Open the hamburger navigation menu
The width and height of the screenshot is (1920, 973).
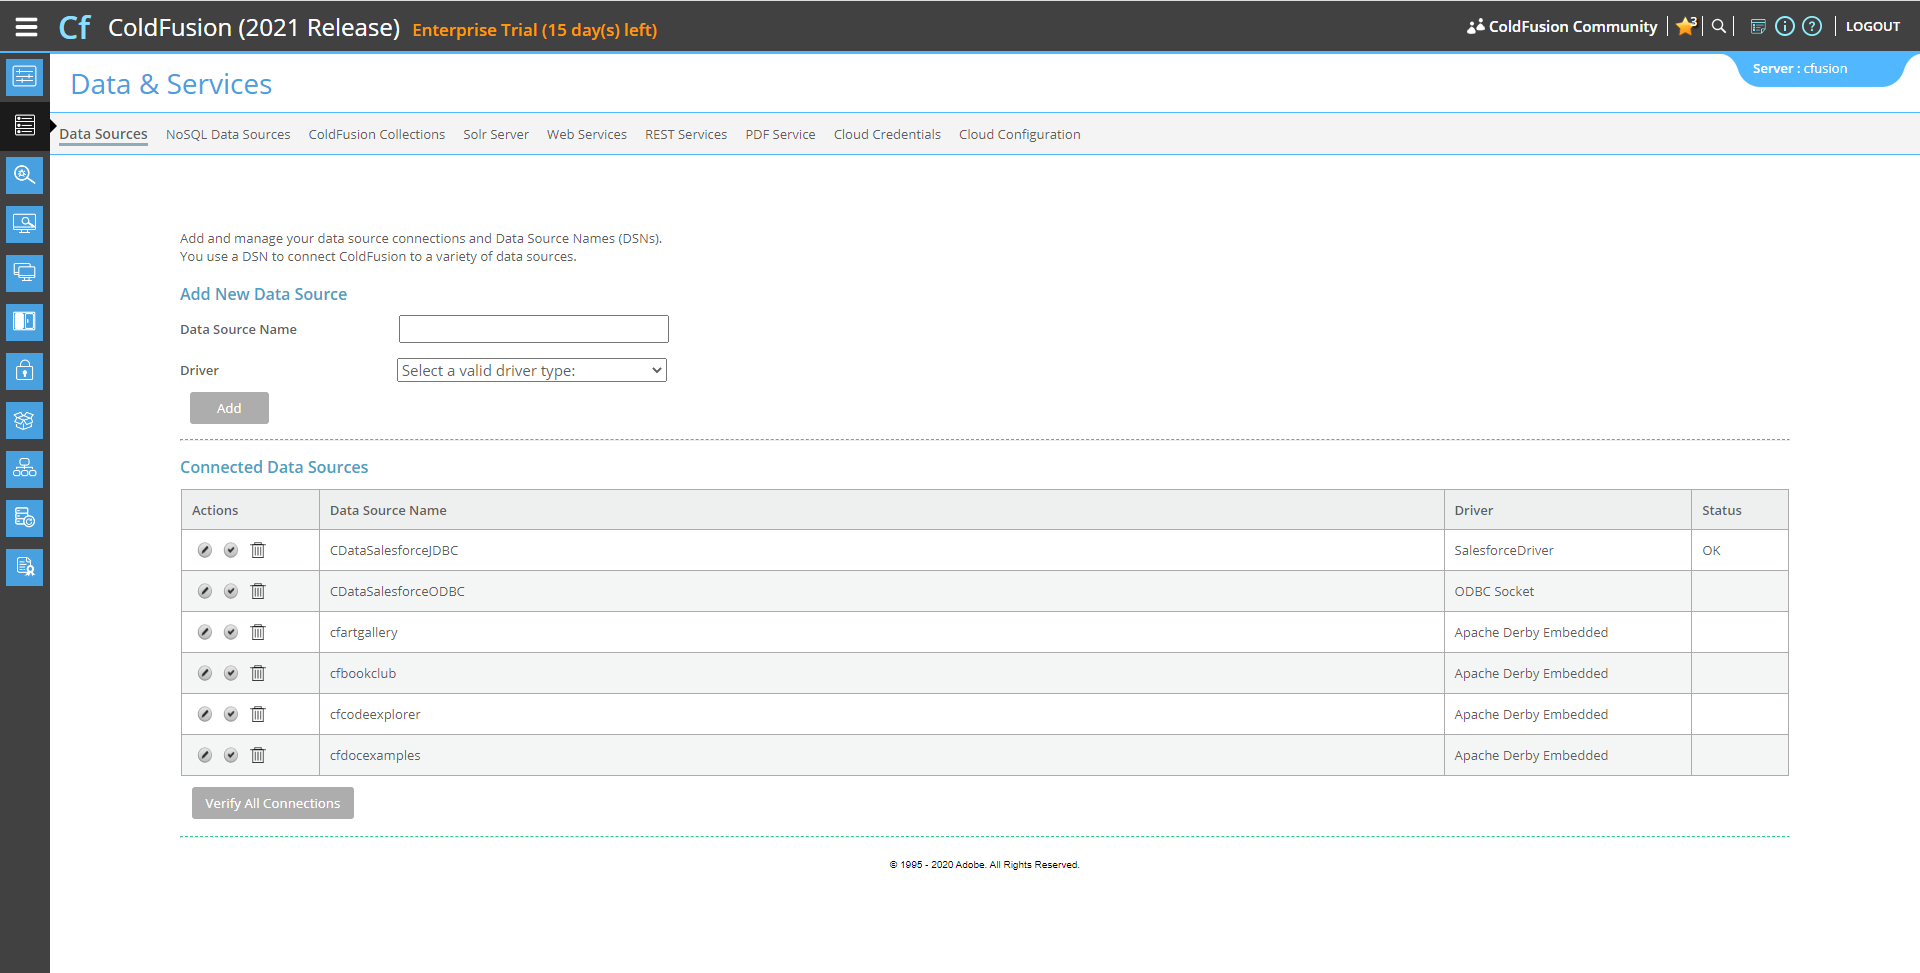point(26,27)
